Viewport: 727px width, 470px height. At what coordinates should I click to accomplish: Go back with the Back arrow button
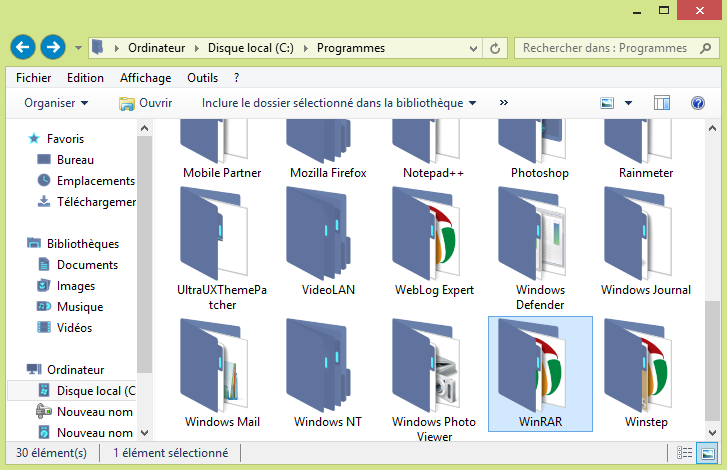23,47
